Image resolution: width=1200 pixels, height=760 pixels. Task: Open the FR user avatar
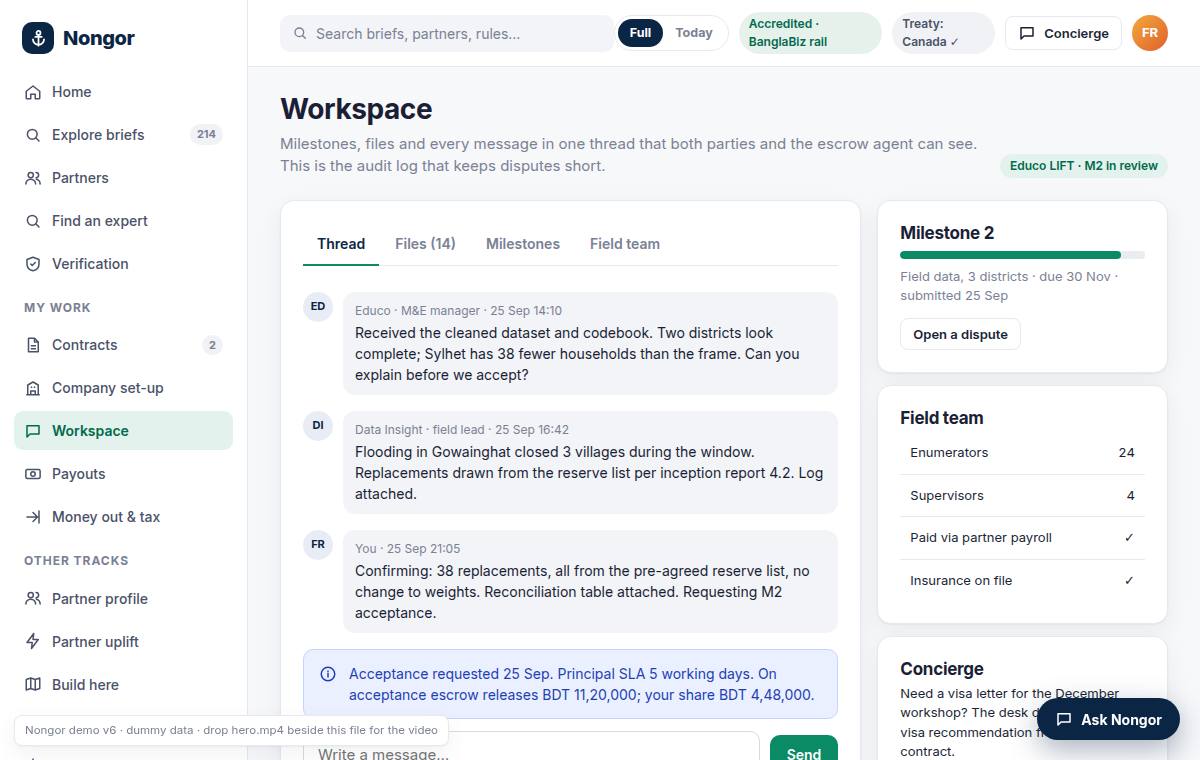click(x=1150, y=33)
